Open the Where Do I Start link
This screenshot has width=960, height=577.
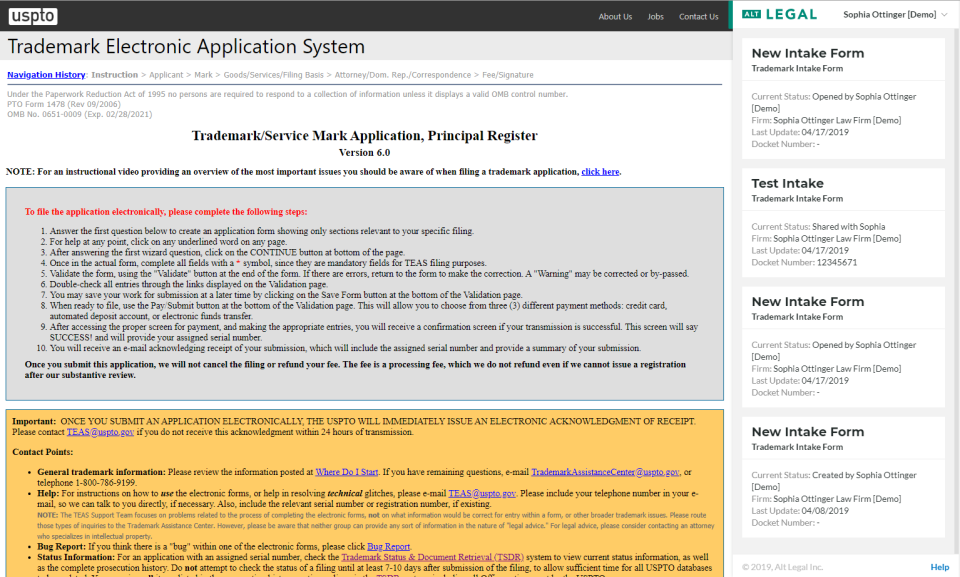point(347,472)
